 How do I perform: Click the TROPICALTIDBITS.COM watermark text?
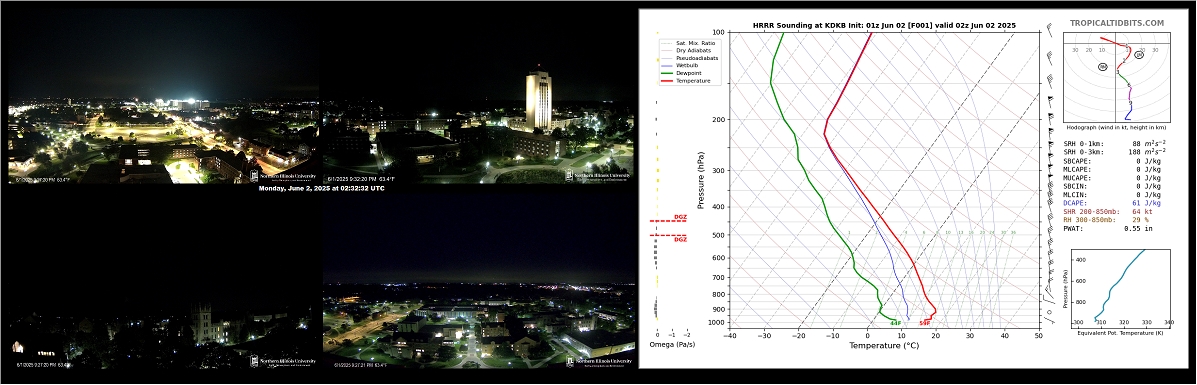(x=1117, y=24)
